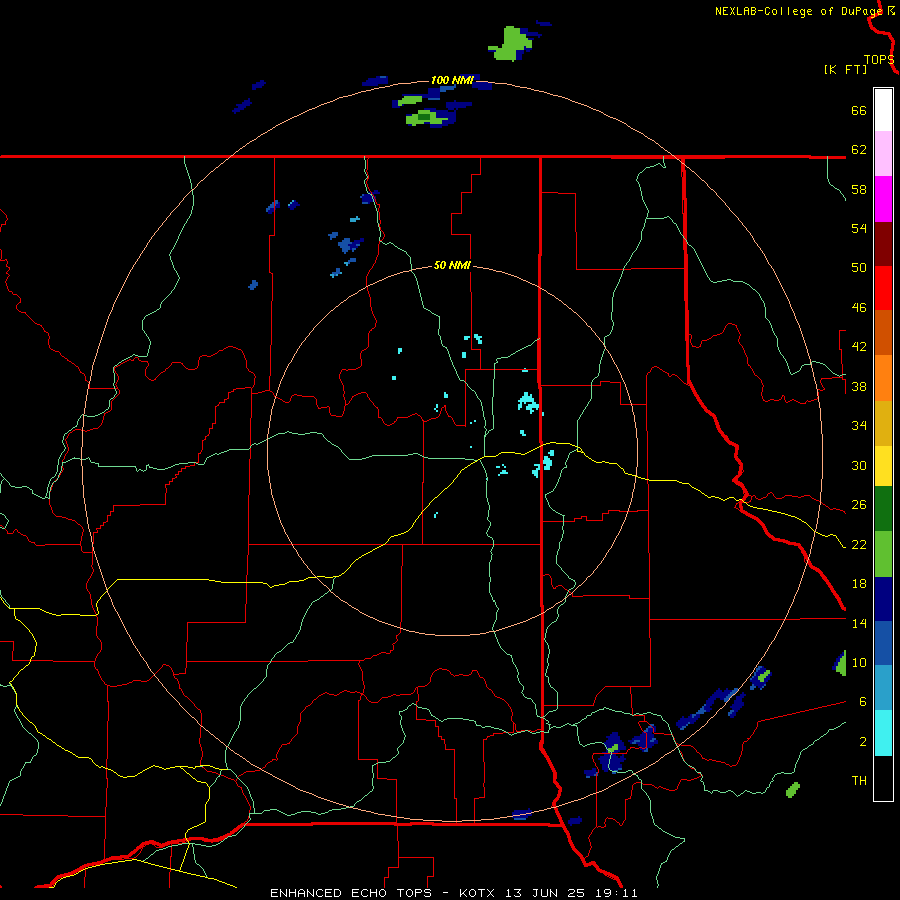Pick the bright orange legend color block
Screen dimensions: 900x900
click(883, 378)
